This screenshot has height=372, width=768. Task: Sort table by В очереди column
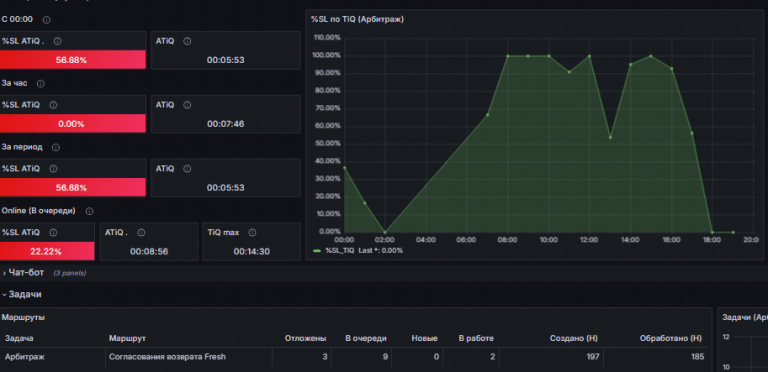(366, 339)
